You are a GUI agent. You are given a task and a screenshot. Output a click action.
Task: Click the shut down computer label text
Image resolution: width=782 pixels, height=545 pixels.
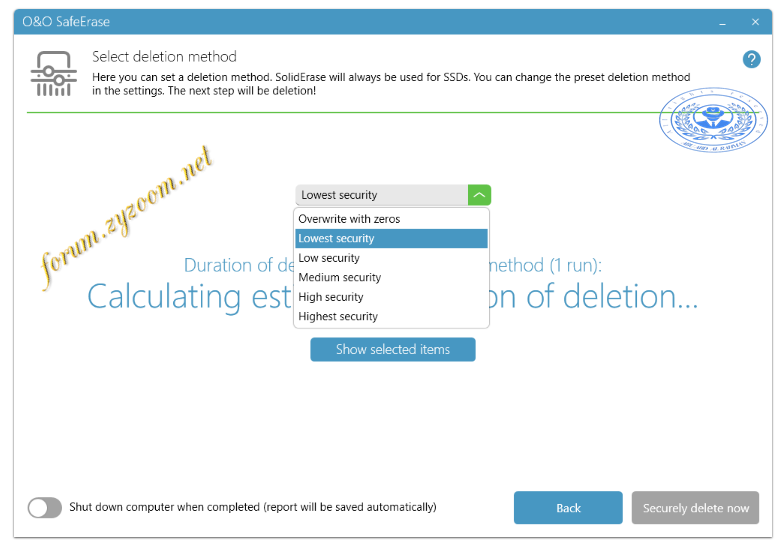pyautogui.click(x=253, y=507)
